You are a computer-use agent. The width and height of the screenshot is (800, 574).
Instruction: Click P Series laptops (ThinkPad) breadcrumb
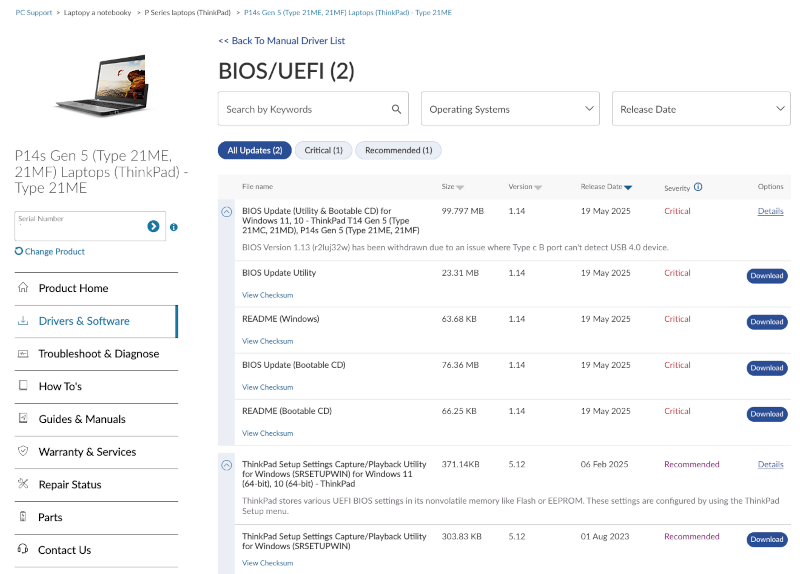tap(187, 12)
